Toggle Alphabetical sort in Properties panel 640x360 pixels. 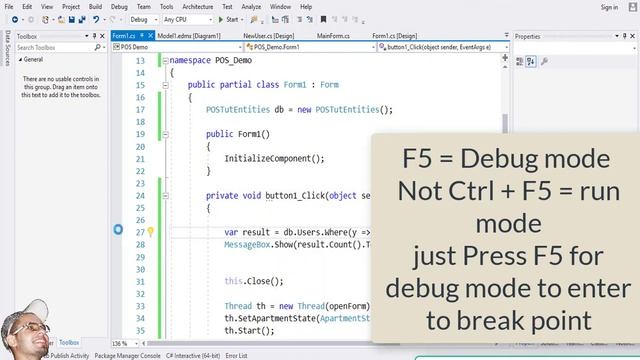(531, 62)
